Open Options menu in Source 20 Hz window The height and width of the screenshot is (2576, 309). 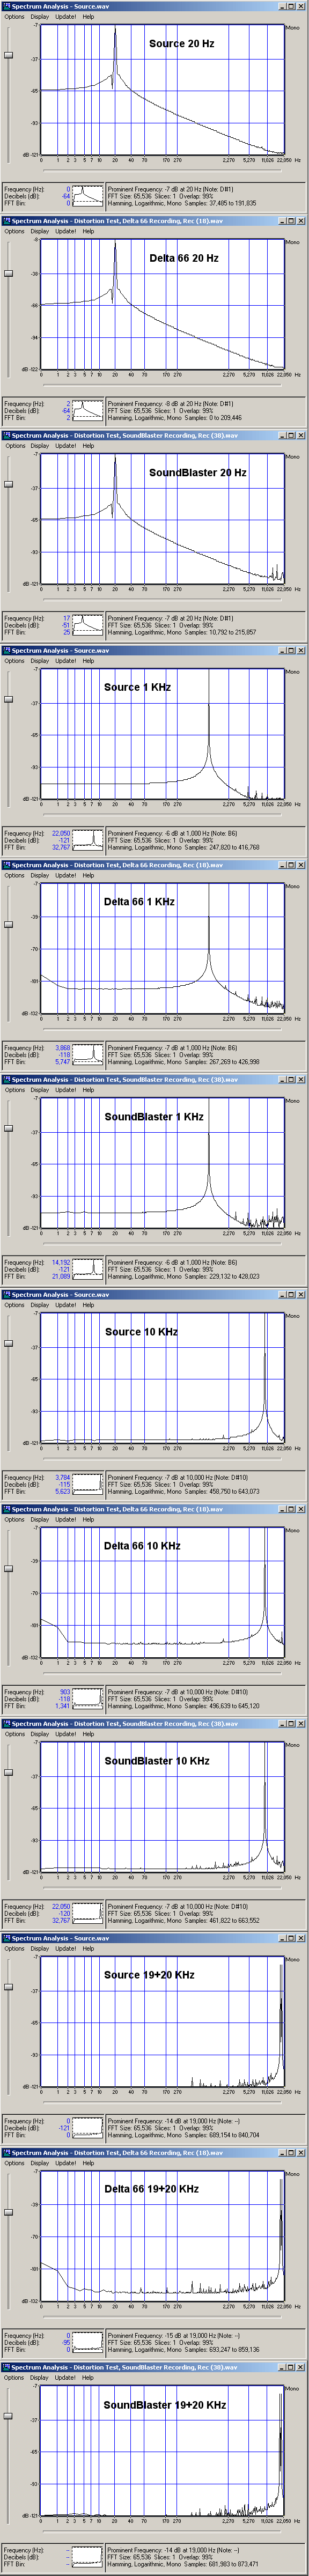tap(14, 17)
